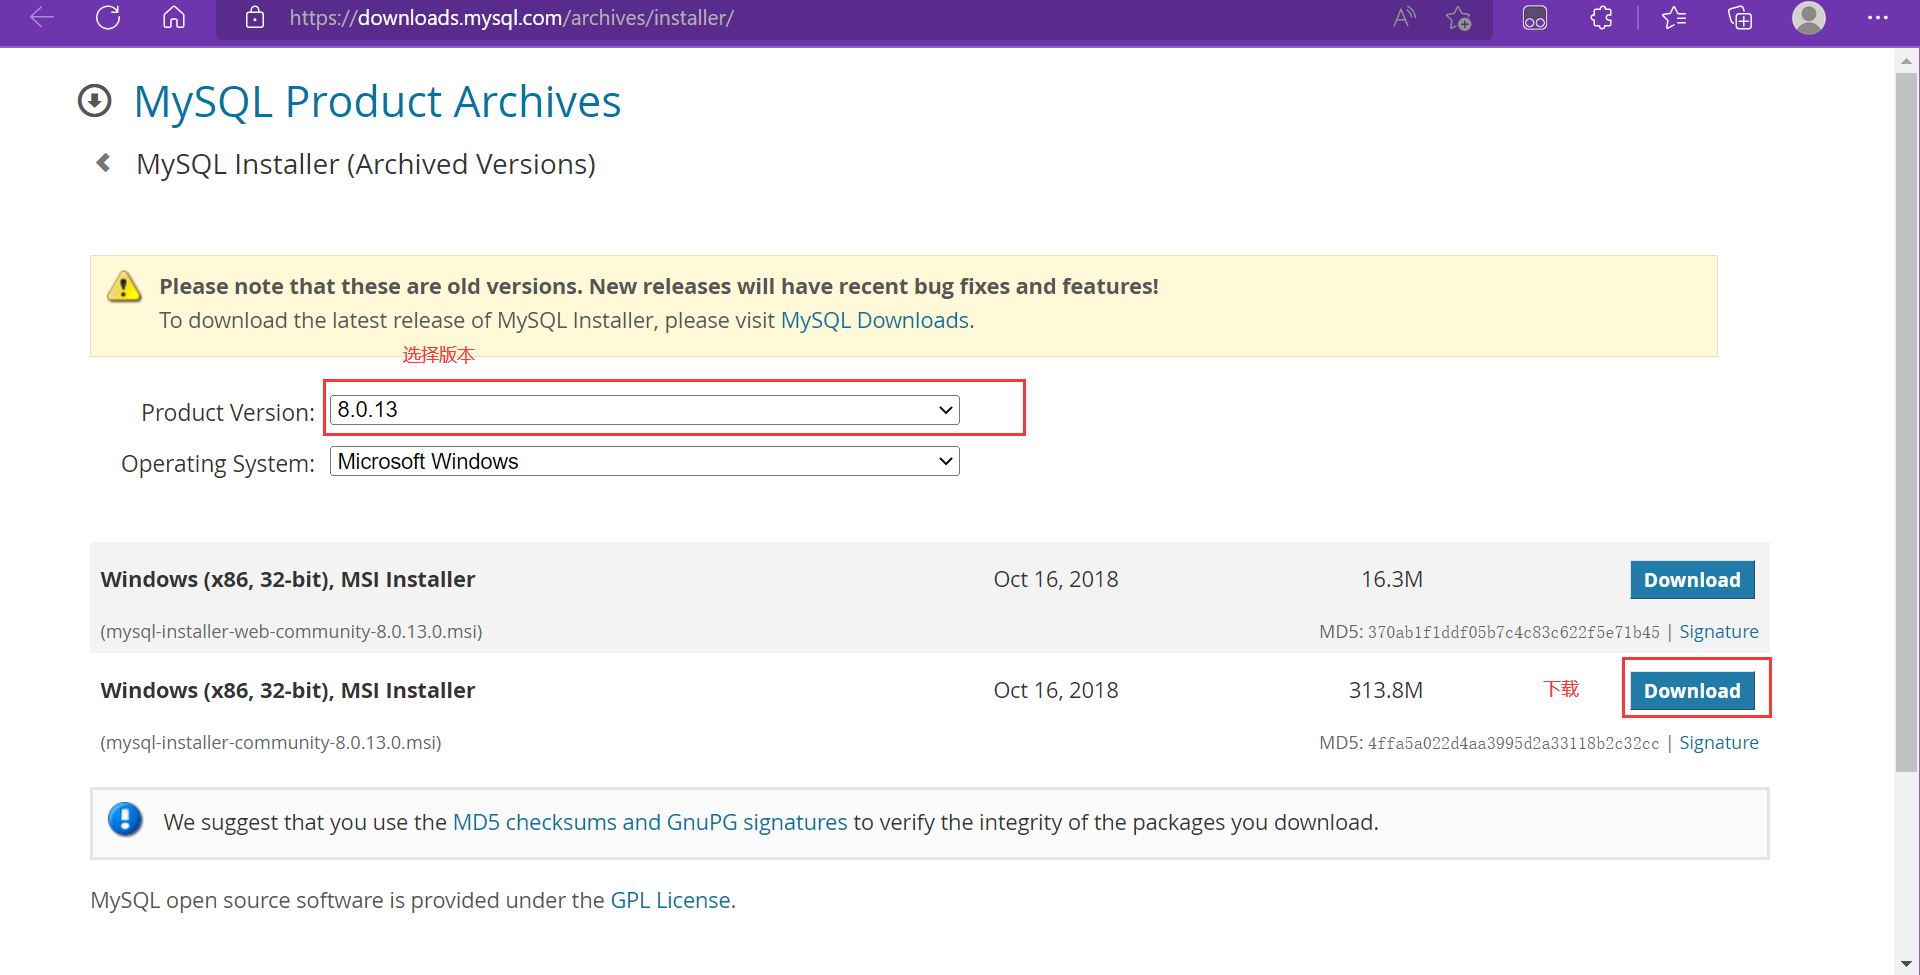Click the yellow warning triangle icon

124,286
